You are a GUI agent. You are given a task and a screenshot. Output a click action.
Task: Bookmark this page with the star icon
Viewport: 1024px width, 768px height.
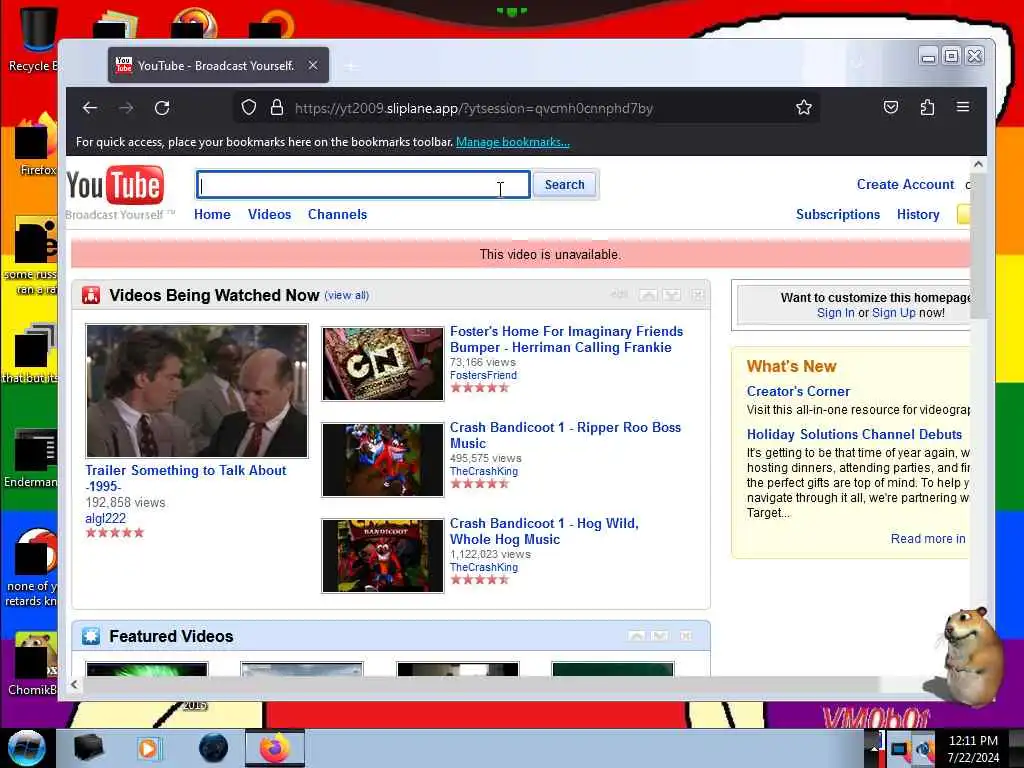[804, 107]
